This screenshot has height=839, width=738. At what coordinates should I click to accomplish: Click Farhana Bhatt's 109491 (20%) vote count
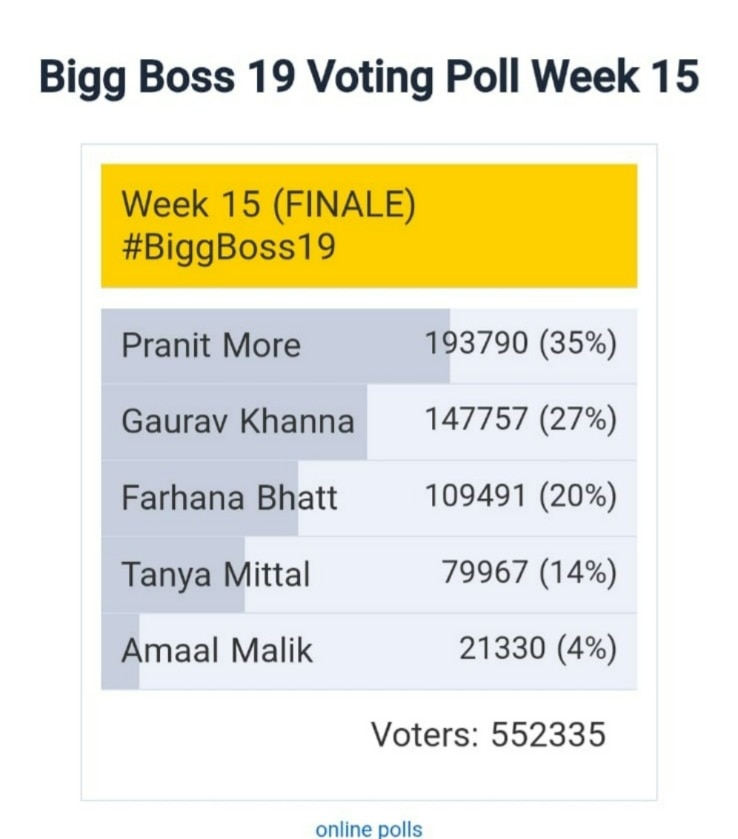(x=520, y=497)
